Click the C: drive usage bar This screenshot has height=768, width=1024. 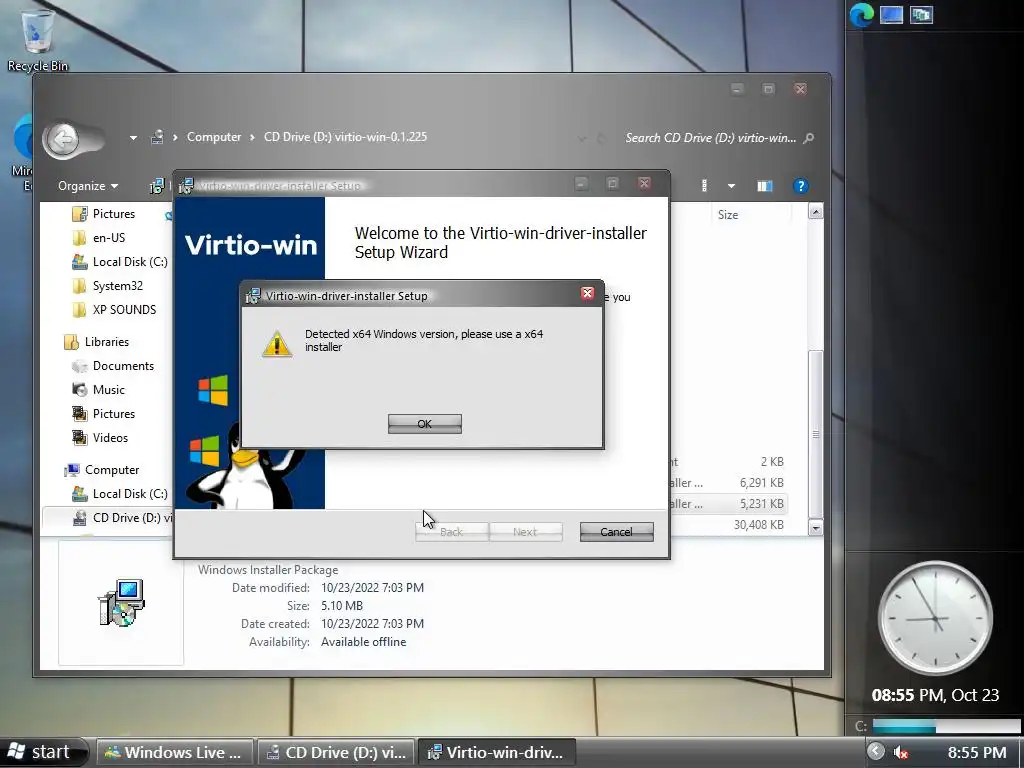[946, 726]
